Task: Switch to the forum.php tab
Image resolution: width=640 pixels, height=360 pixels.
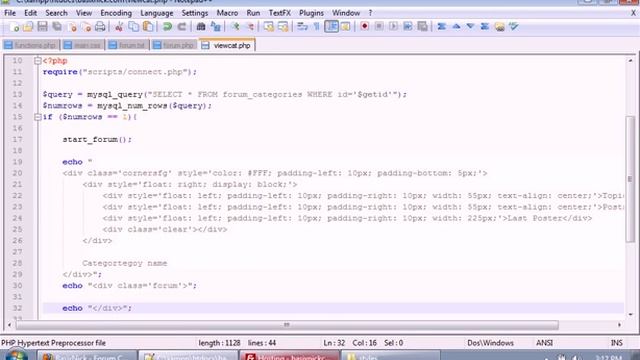Action: pyautogui.click(x=174, y=45)
